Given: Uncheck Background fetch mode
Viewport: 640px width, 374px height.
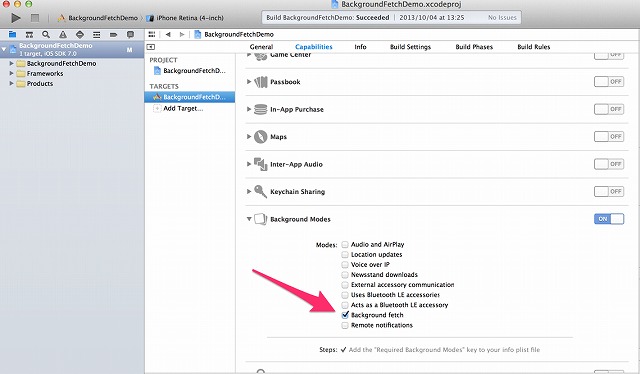Looking at the screenshot, I should [x=345, y=315].
